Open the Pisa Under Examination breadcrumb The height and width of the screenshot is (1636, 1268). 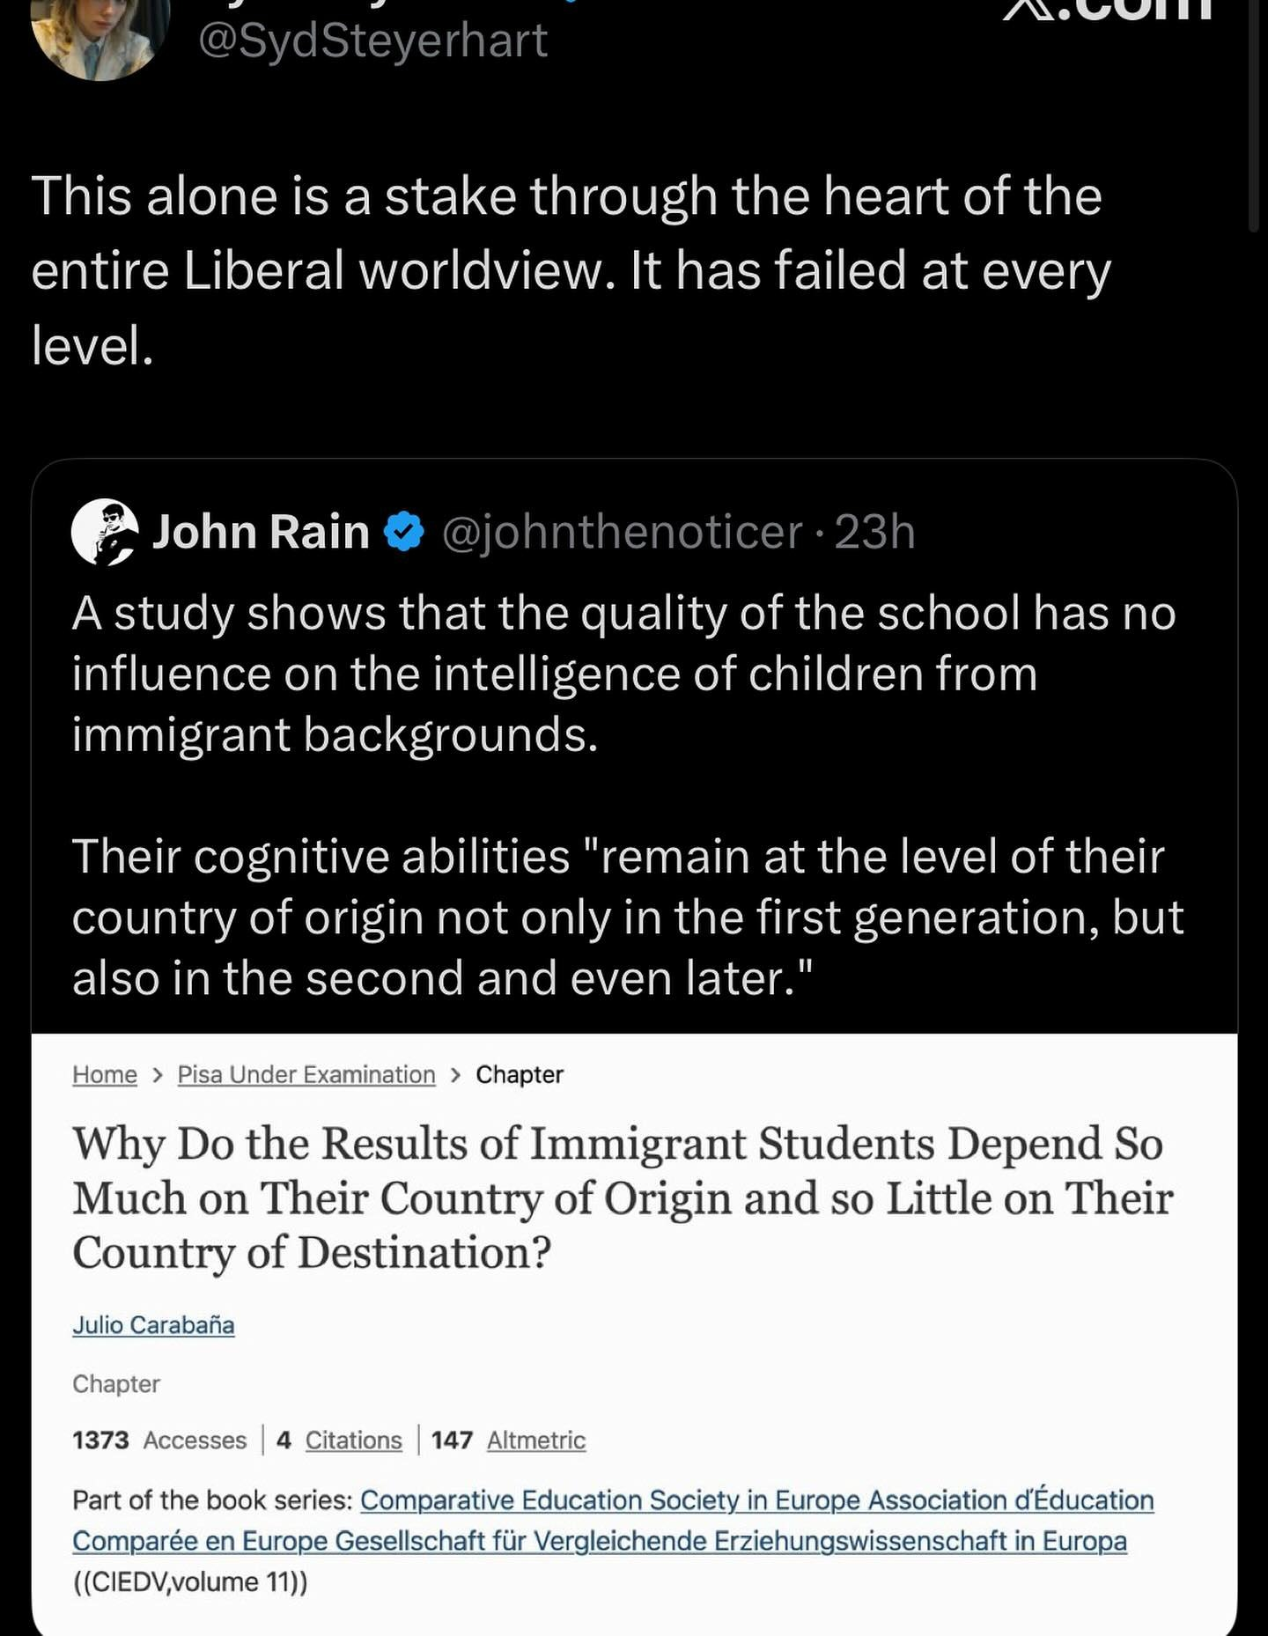pos(306,1075)
